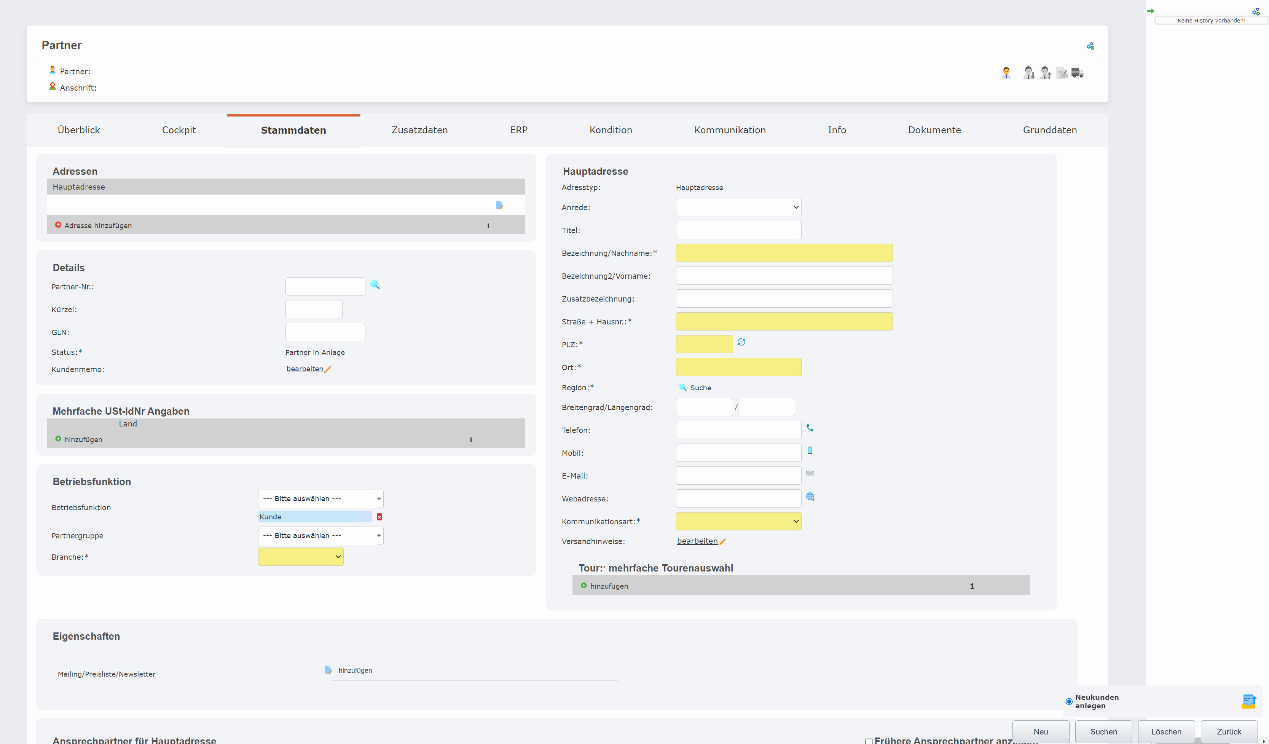The height and width of the screenshot is (744, 1269).
Task: Open the Kondition tab
Action: tap(610, 130)
